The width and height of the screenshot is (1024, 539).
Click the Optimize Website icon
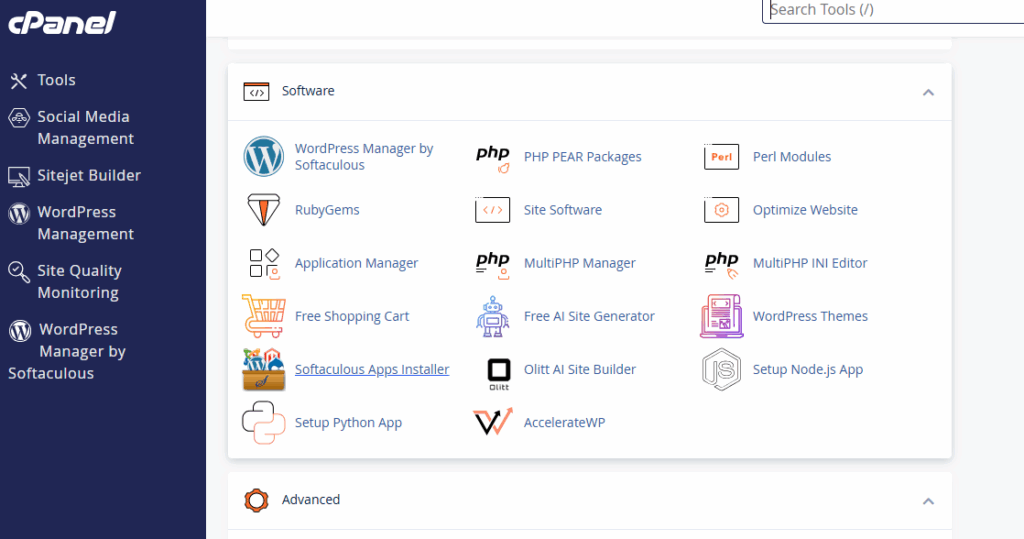(x=722, y=210)
